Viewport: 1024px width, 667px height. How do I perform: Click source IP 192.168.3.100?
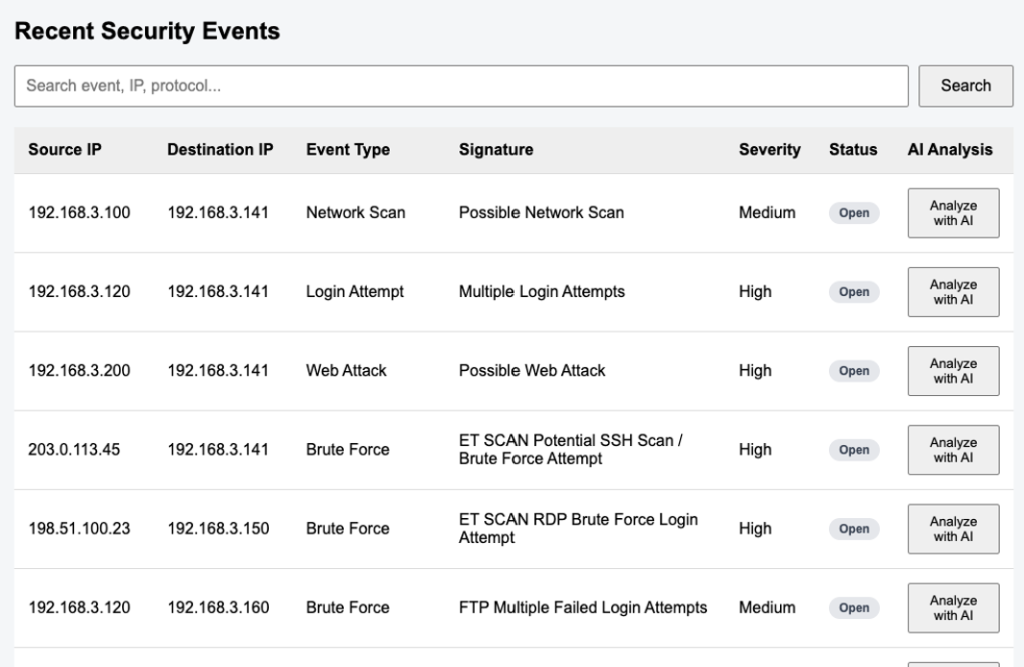(79, 213)
